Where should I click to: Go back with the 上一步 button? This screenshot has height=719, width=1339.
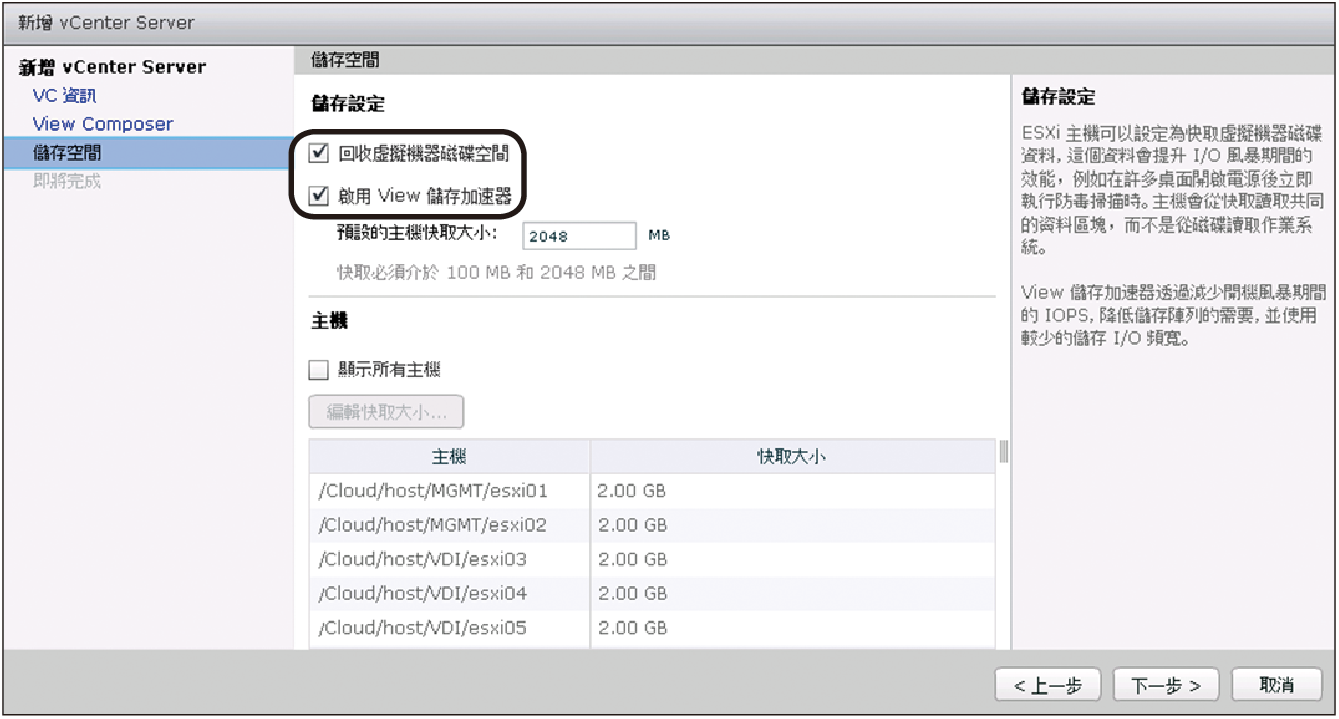coord(1047,685)
